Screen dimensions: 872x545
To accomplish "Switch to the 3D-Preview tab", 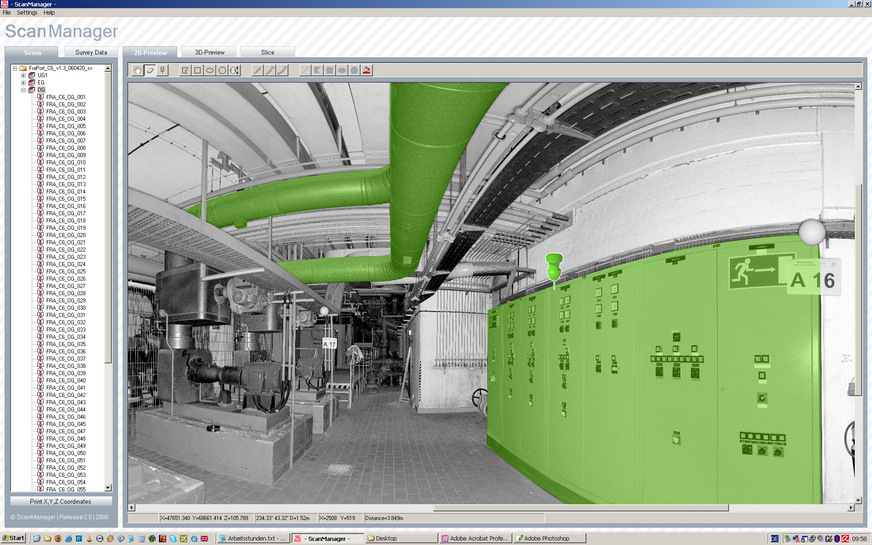I will pyautogui.click(x=209, y=52).
